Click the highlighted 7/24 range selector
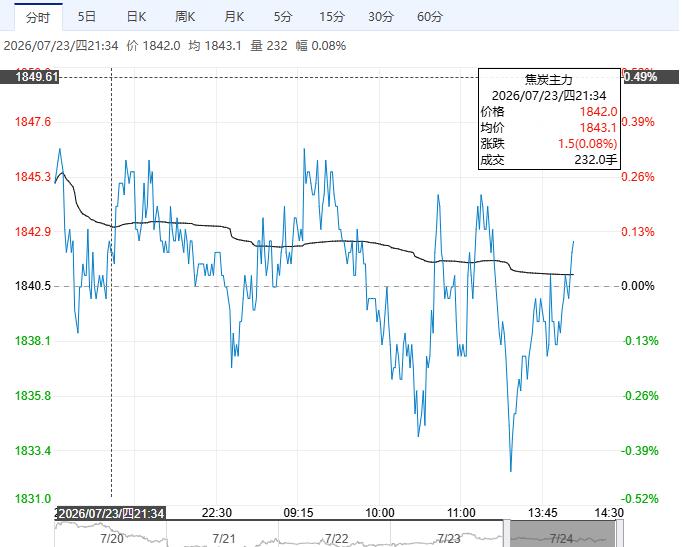 click(x=563, y=533)
